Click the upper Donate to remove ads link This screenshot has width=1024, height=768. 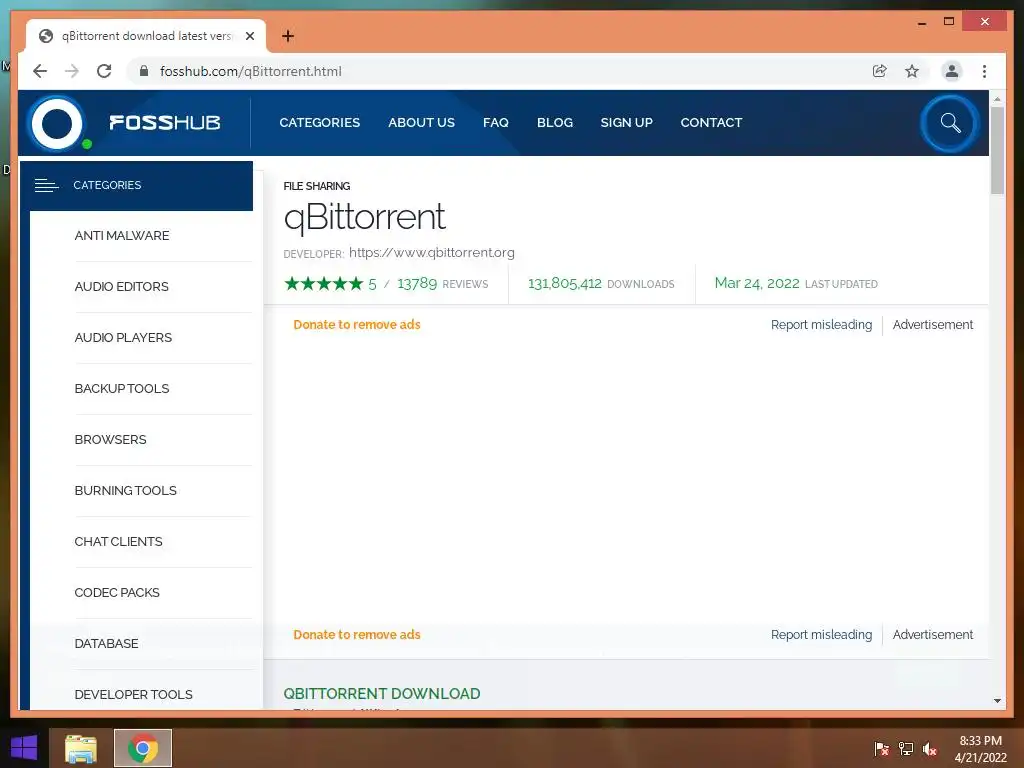pyautogui.click(x=357, y=325)
